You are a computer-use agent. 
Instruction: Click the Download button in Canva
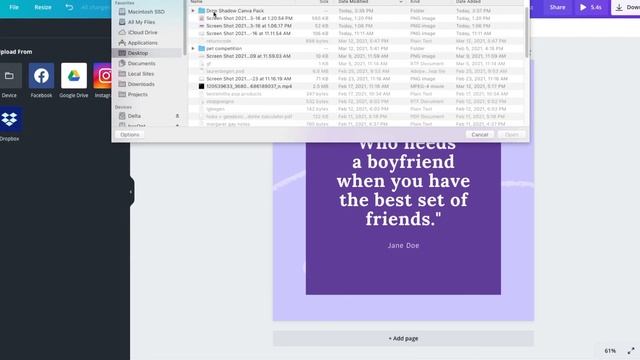(627, 7)
